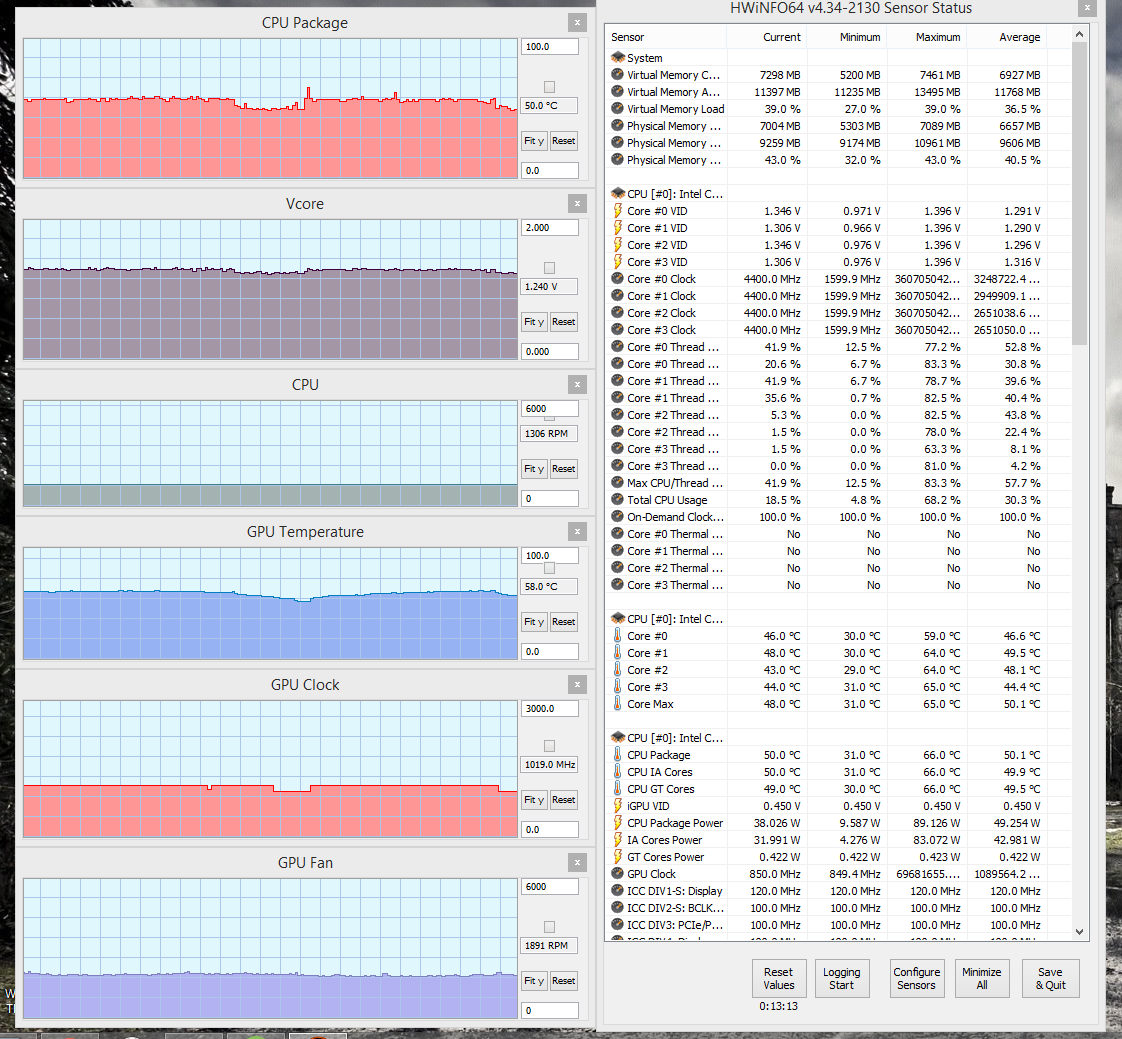Click Reset Values button
Viewport: 1122px width, 1039px height.
pos(779,978)
